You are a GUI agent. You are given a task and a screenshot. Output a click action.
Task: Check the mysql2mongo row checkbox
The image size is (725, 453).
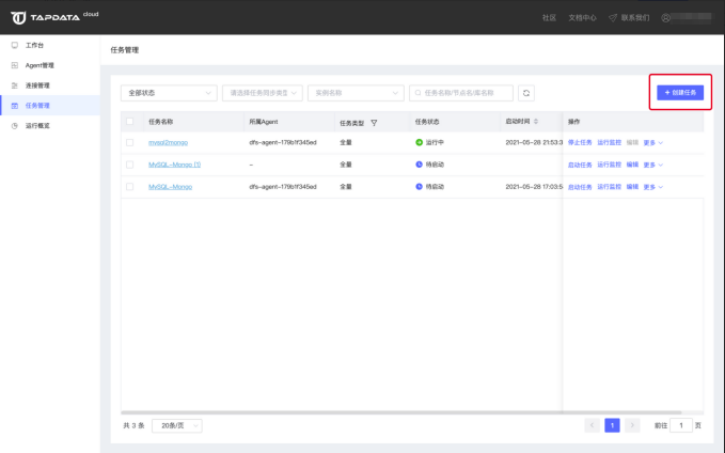(129, 142)
